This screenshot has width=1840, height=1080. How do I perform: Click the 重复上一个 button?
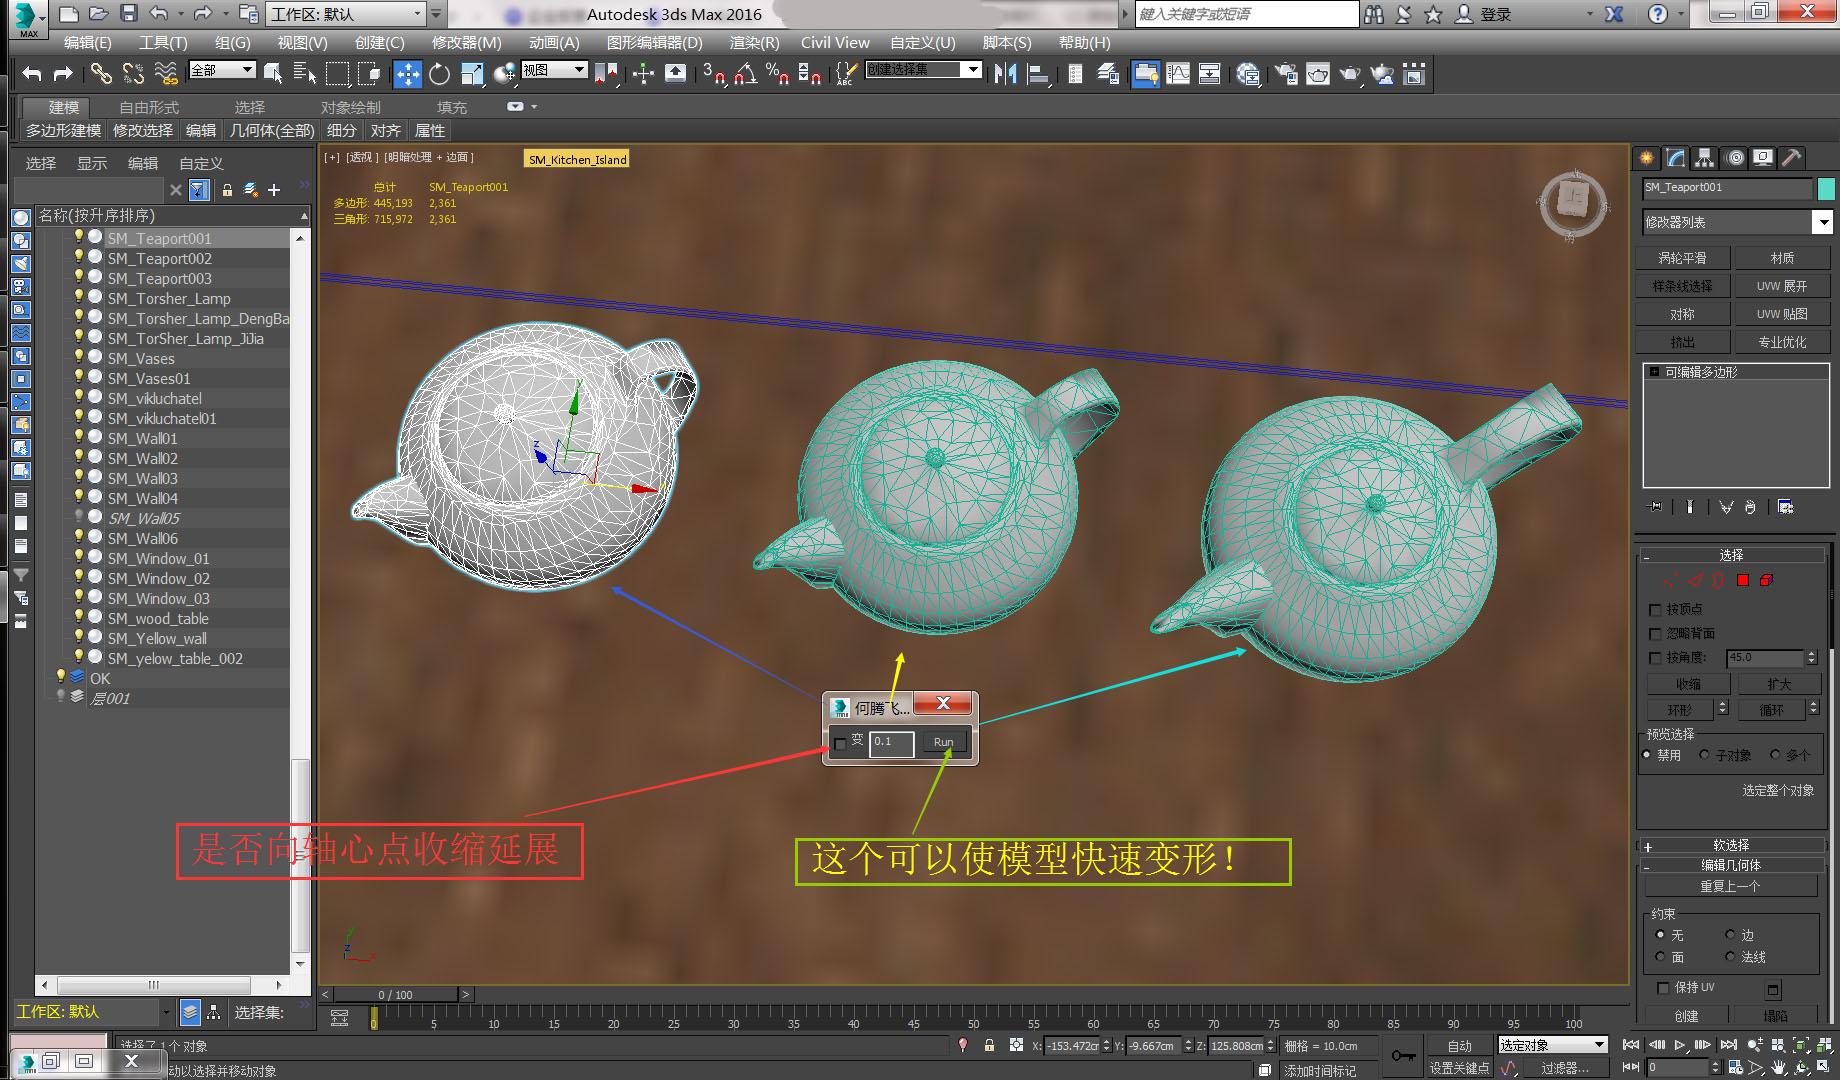(x=1731, y=886)
